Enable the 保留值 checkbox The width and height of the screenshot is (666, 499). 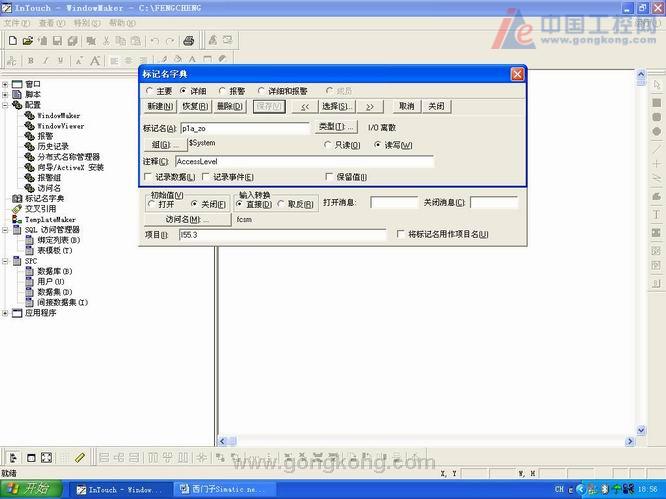coord(329,176)
